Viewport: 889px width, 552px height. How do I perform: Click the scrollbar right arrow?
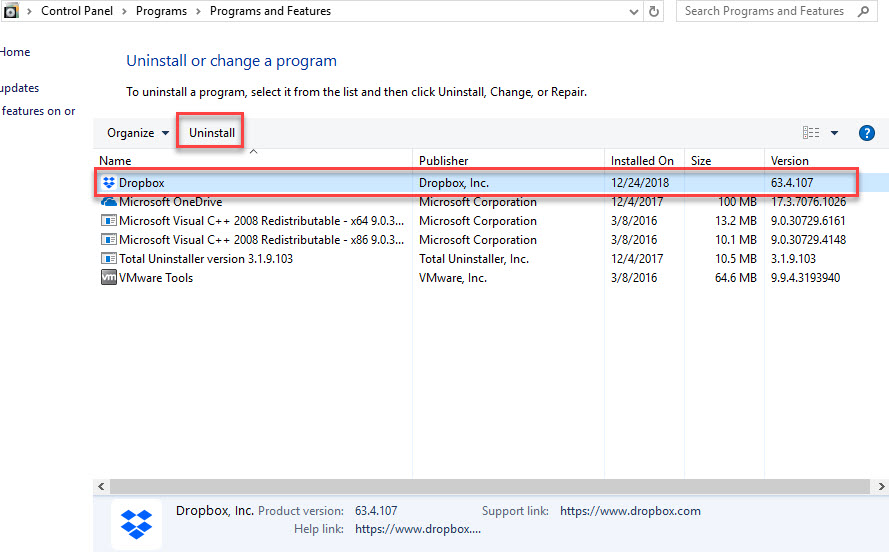(881, 486)
